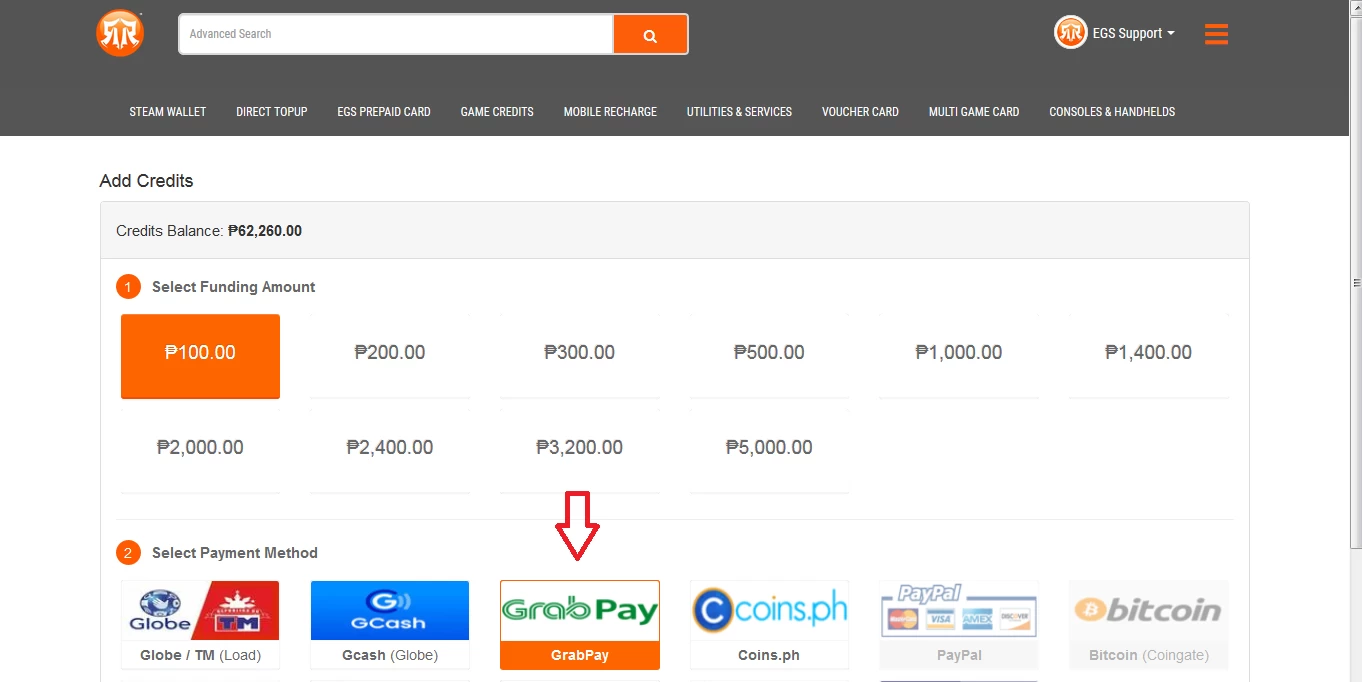
Task: Click the Globe / TM (Load) label
Action: [x=200, y=655]
